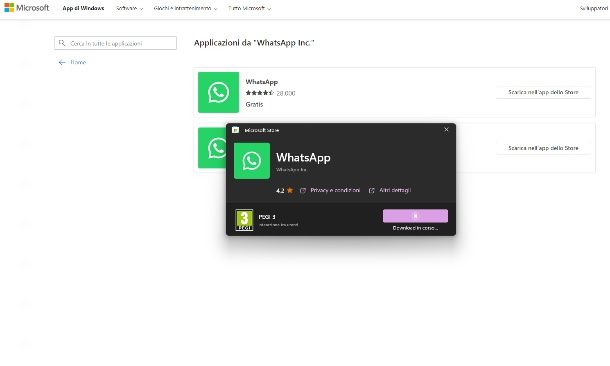Click the icon beside Privacy e condizioni

point(303,191)
